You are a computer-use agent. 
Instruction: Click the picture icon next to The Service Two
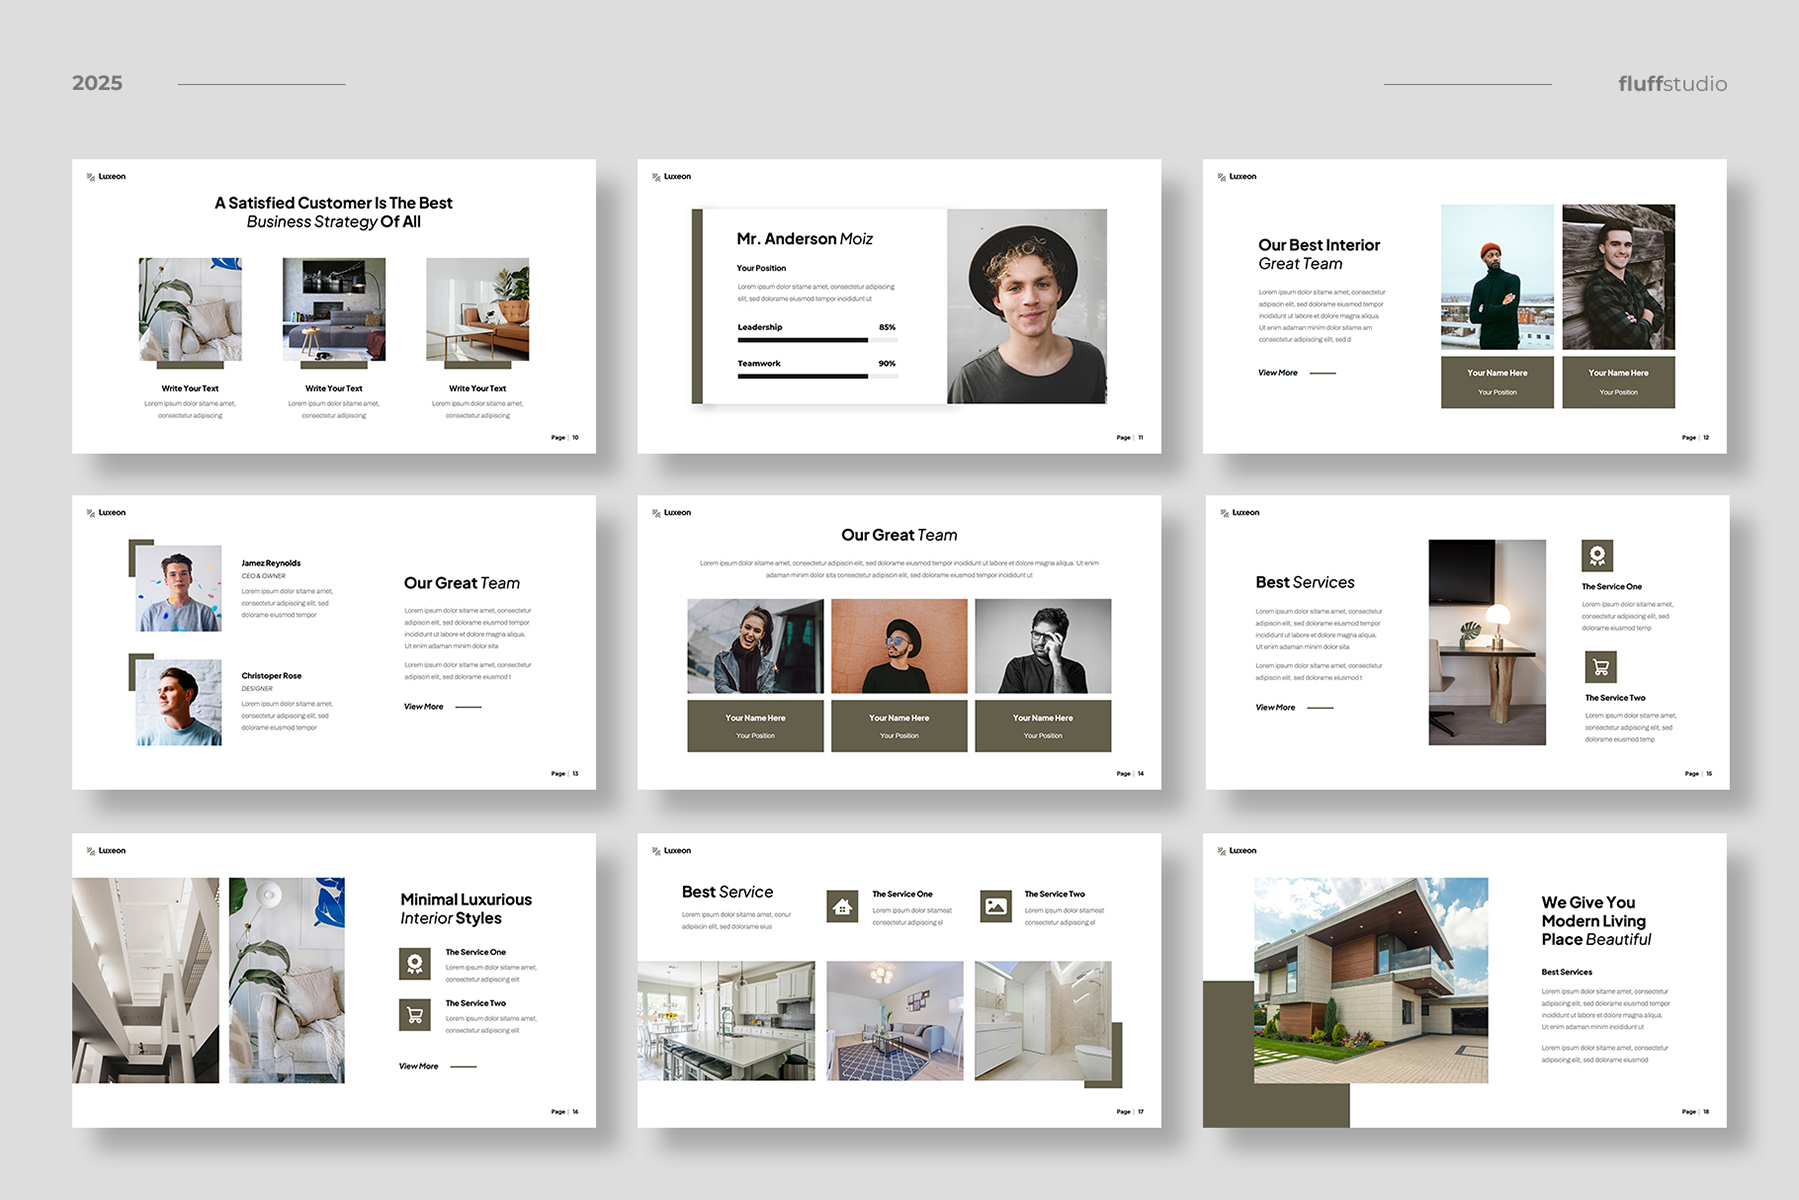(995, 906)
